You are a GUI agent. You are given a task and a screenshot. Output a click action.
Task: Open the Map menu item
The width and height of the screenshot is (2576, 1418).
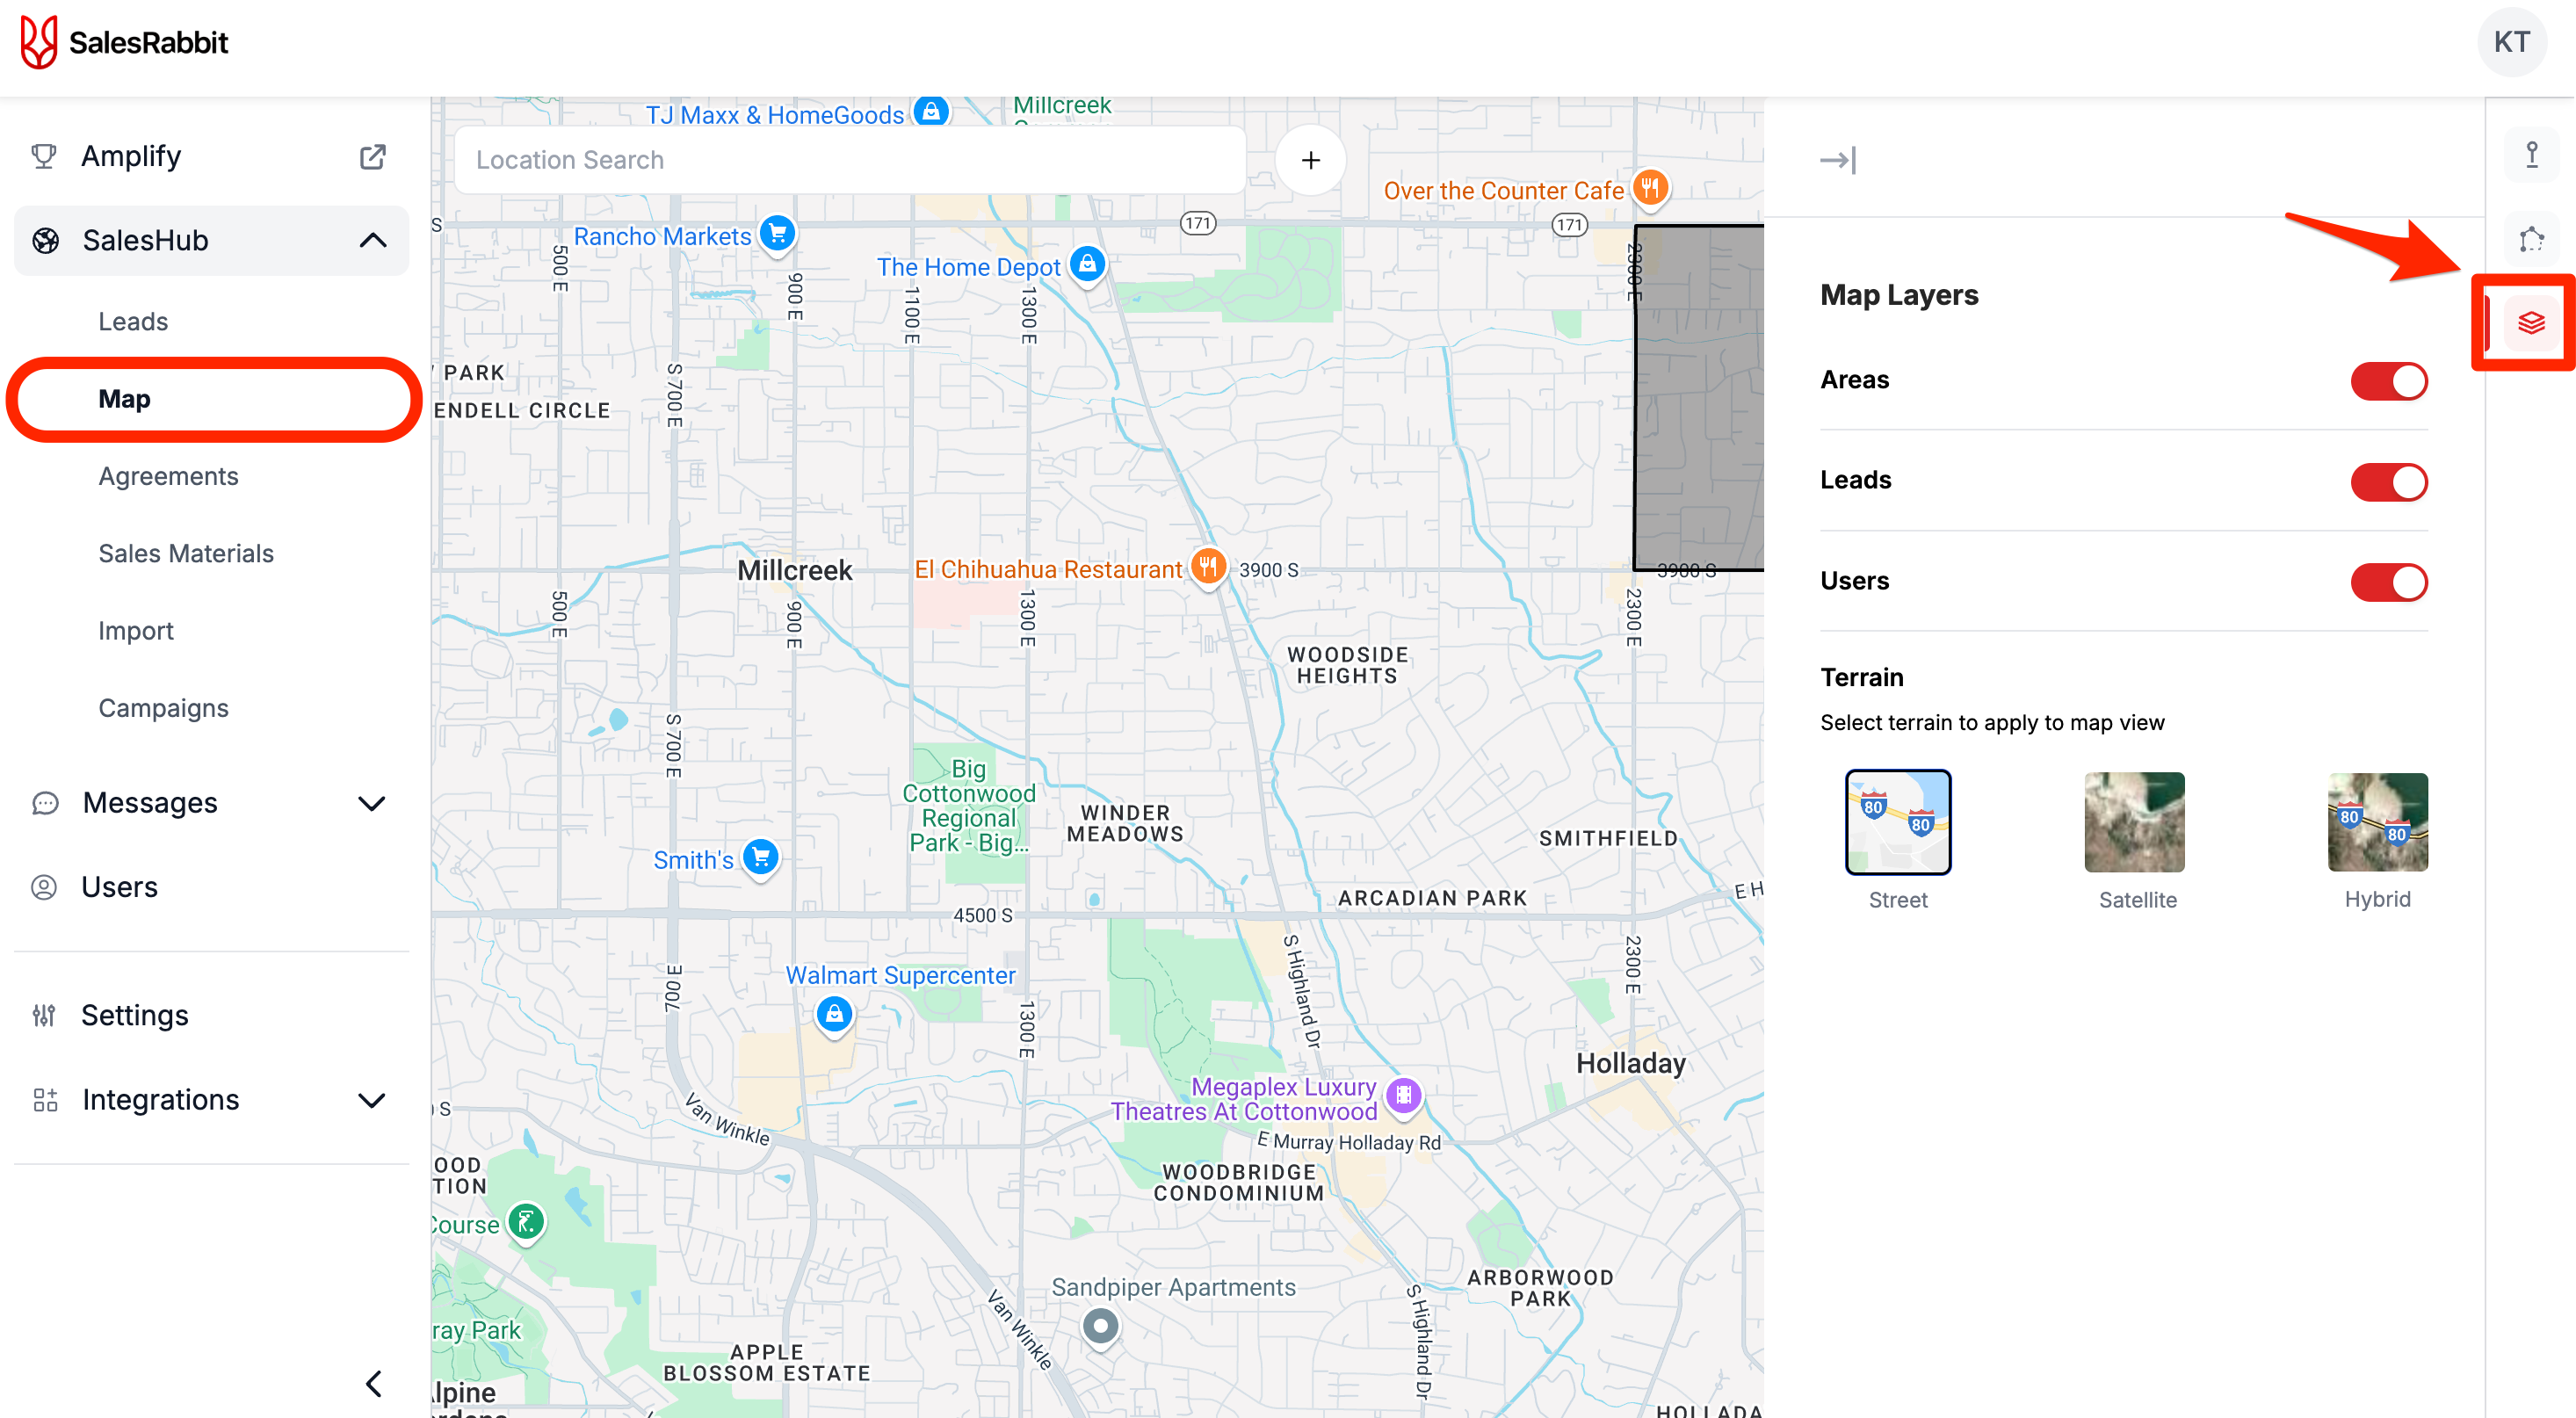(124, 399)
